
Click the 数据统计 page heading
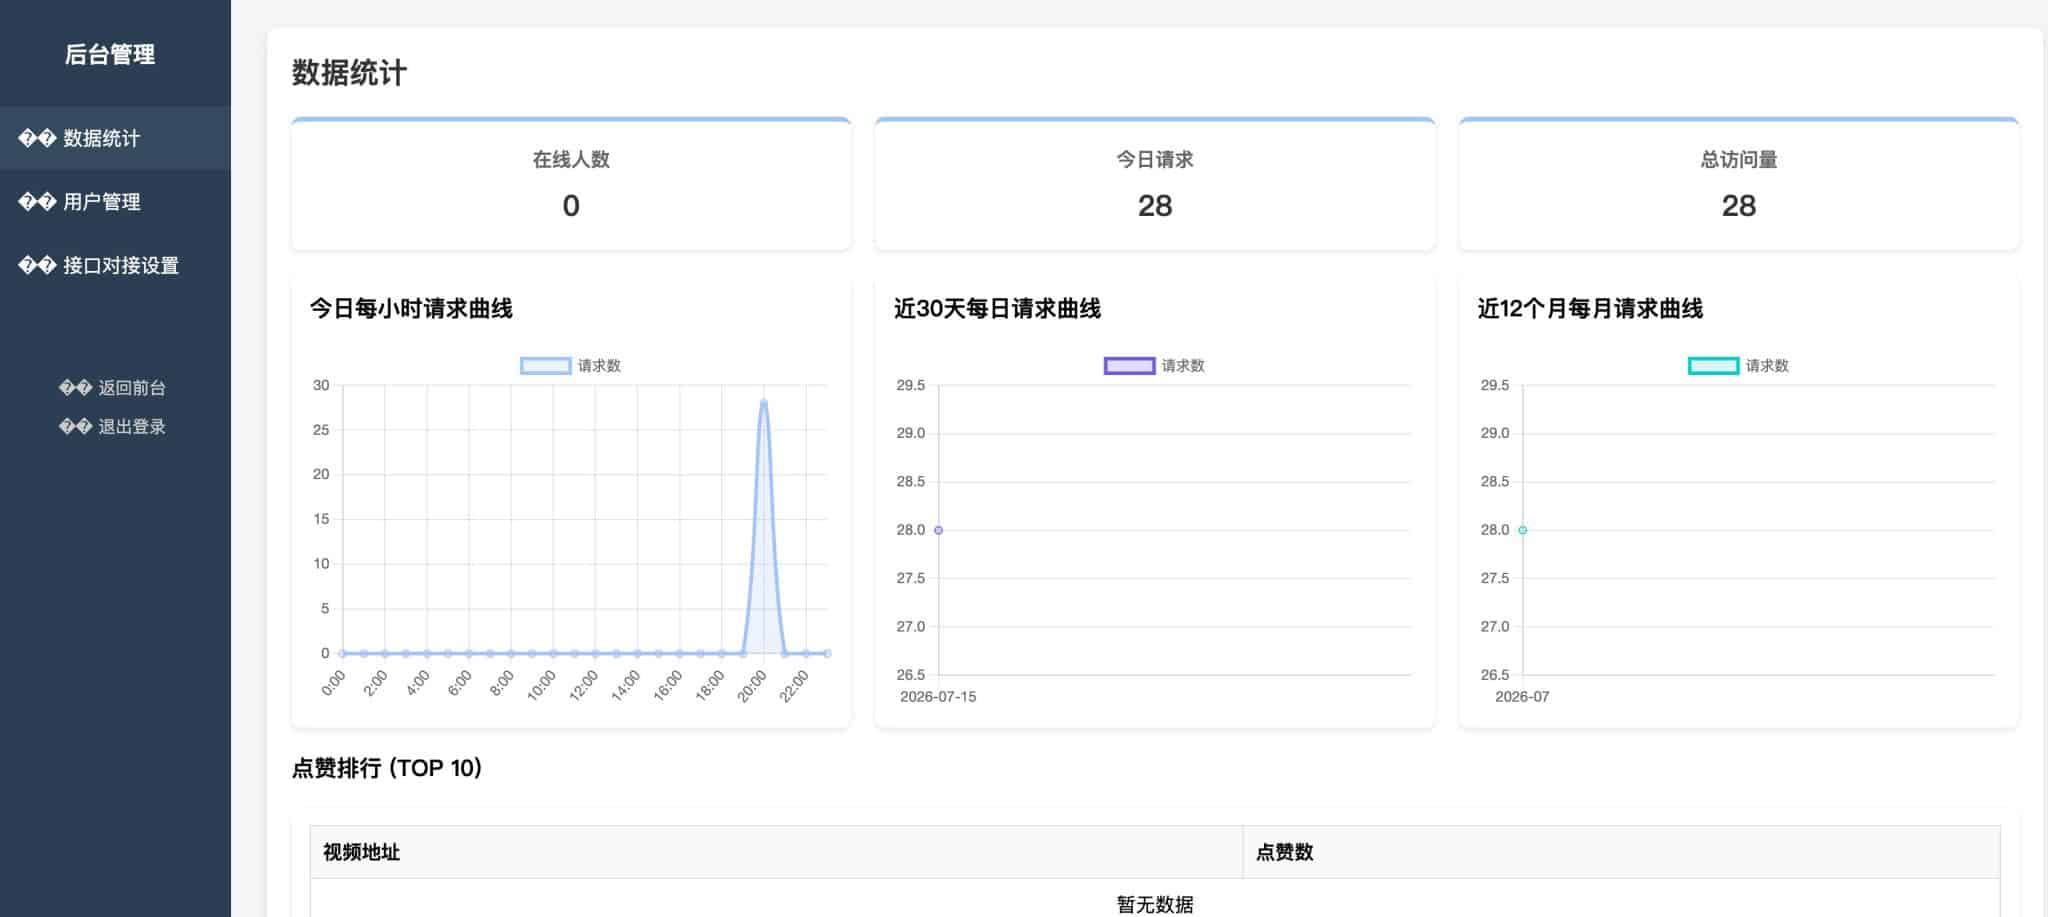(349, 73)
